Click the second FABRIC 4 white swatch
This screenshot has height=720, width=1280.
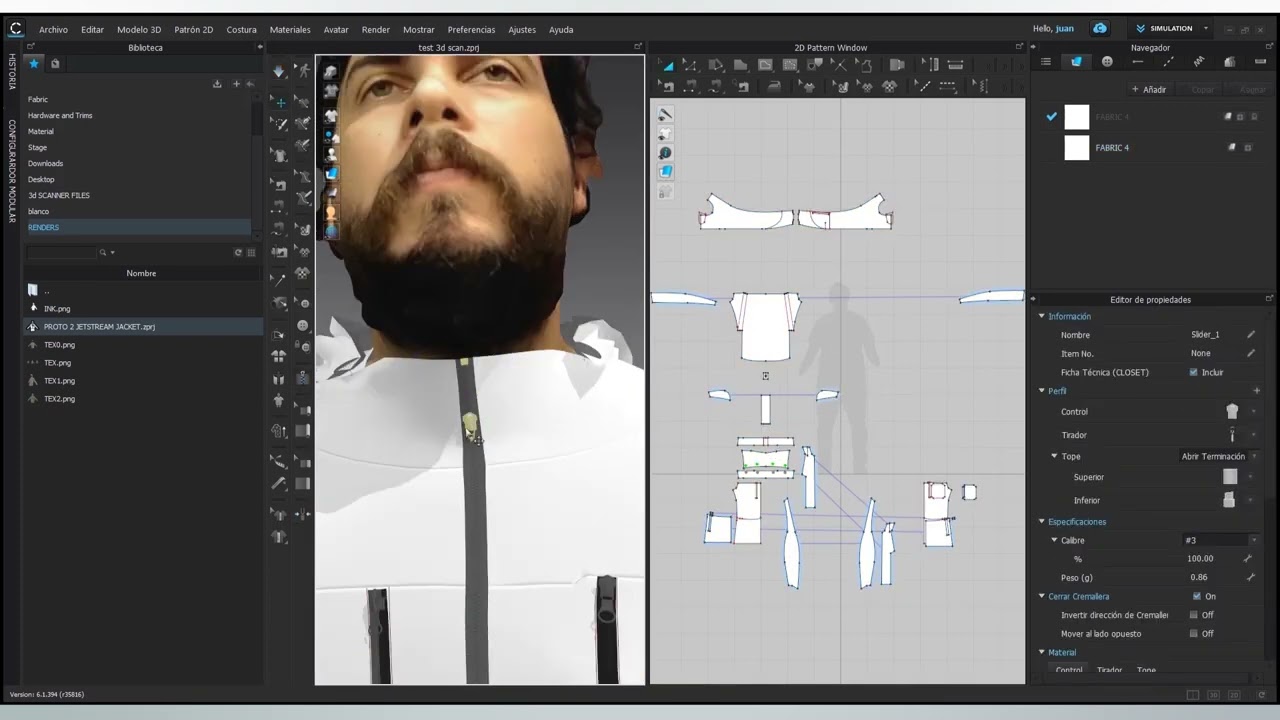(1076, 148)
